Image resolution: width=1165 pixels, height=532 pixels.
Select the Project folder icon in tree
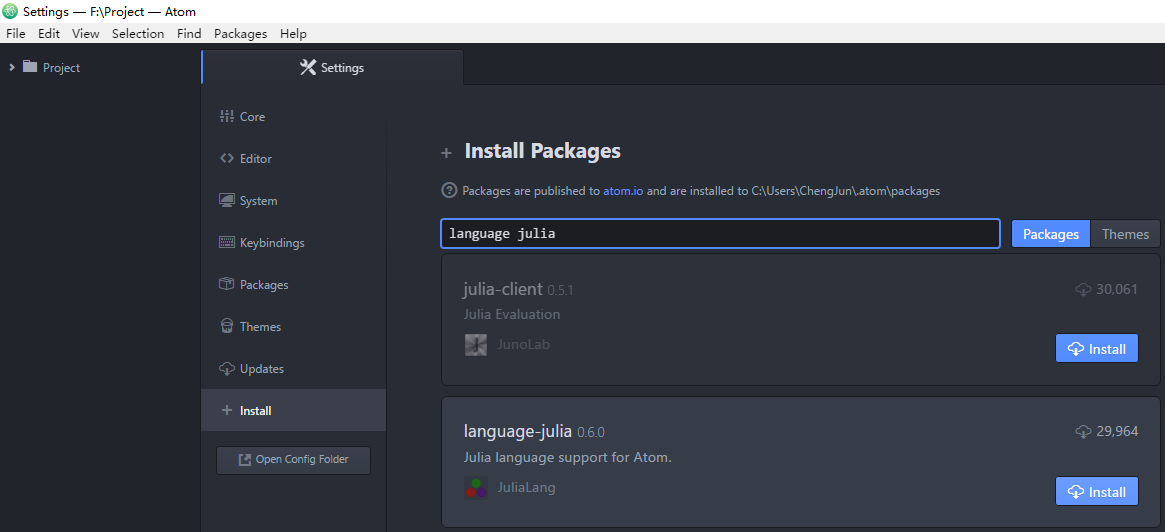pyautogui.click(x=30, y=67)
